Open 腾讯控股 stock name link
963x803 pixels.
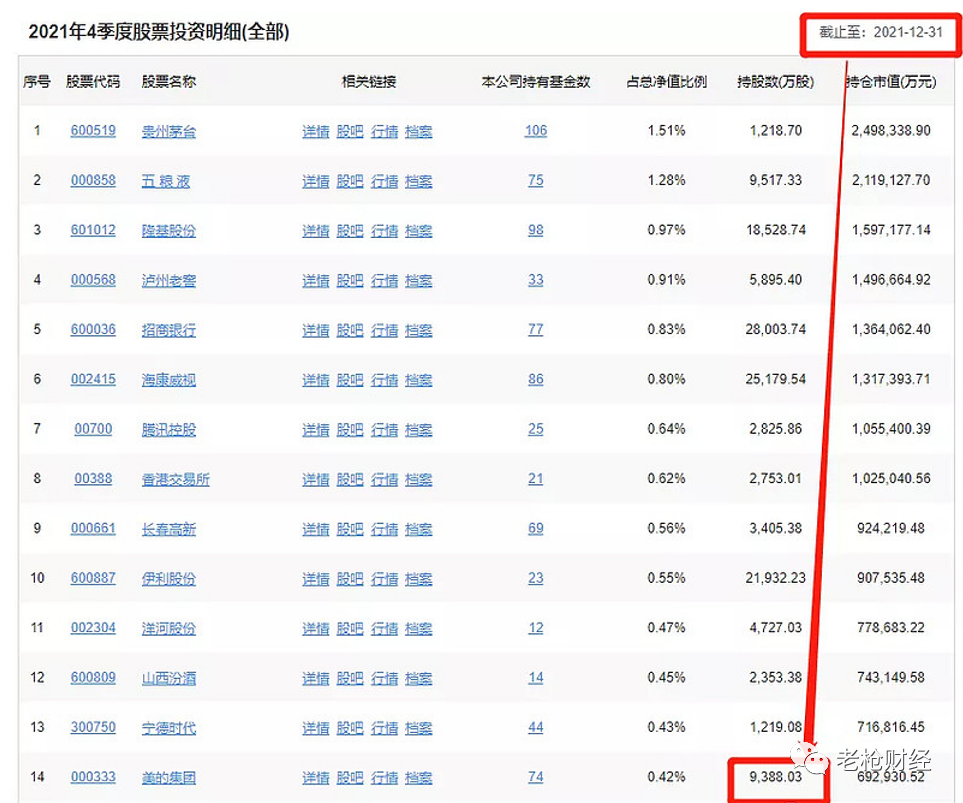point(169,430)
